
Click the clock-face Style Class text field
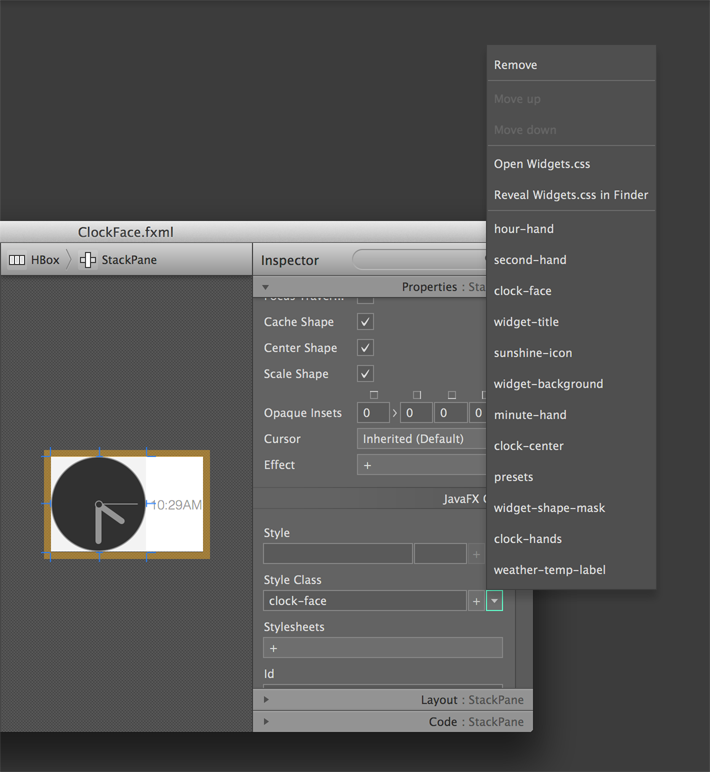click(364, 601)
